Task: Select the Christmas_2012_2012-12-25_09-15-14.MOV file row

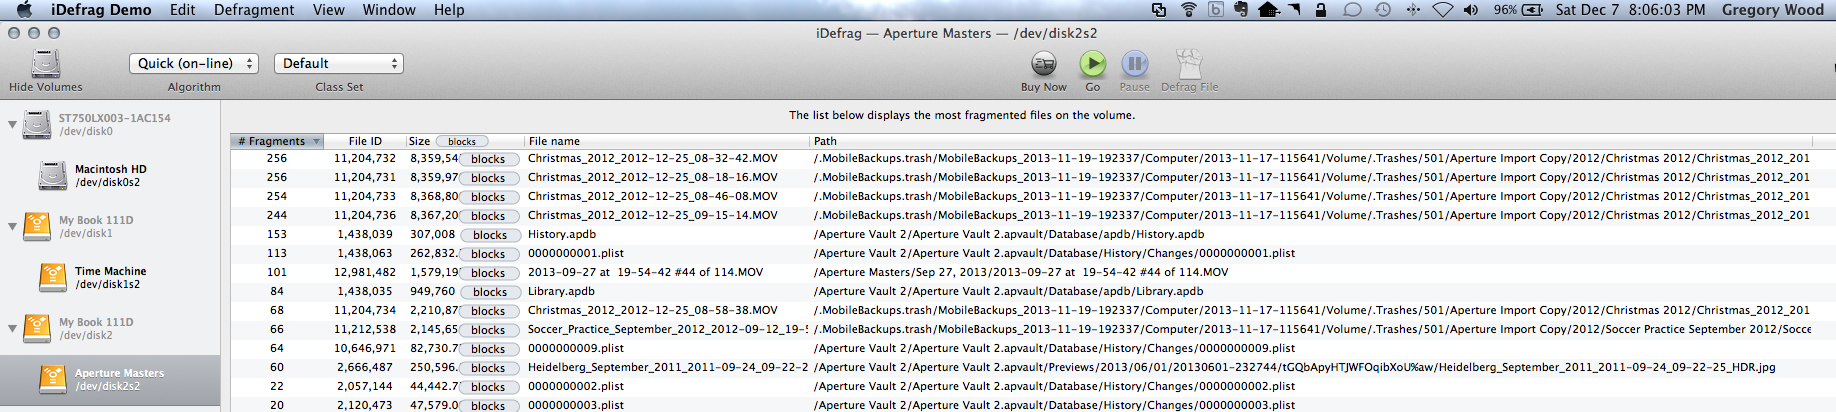Action: [1020, 215]
